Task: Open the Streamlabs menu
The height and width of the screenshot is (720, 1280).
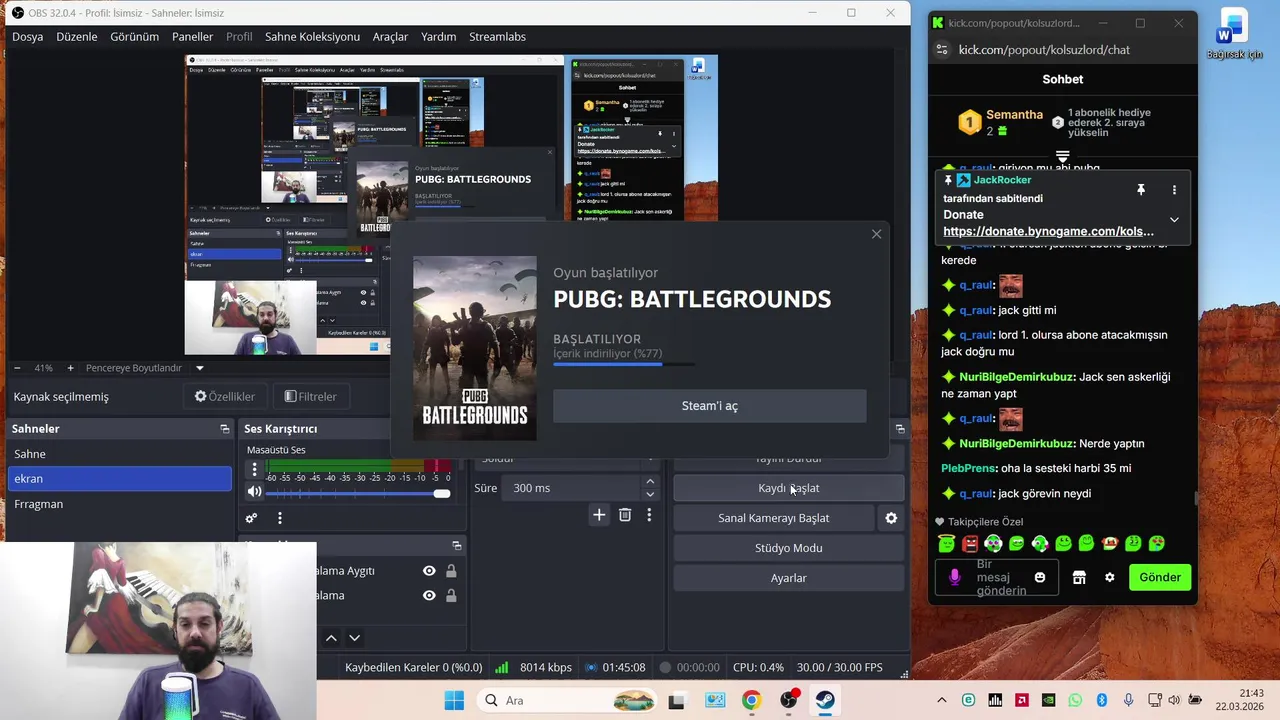Action: (x=497, y=36)
